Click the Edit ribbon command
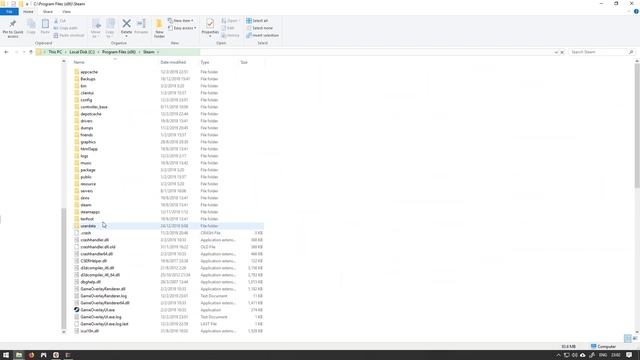The image size is (640, 360). [228, 28]
